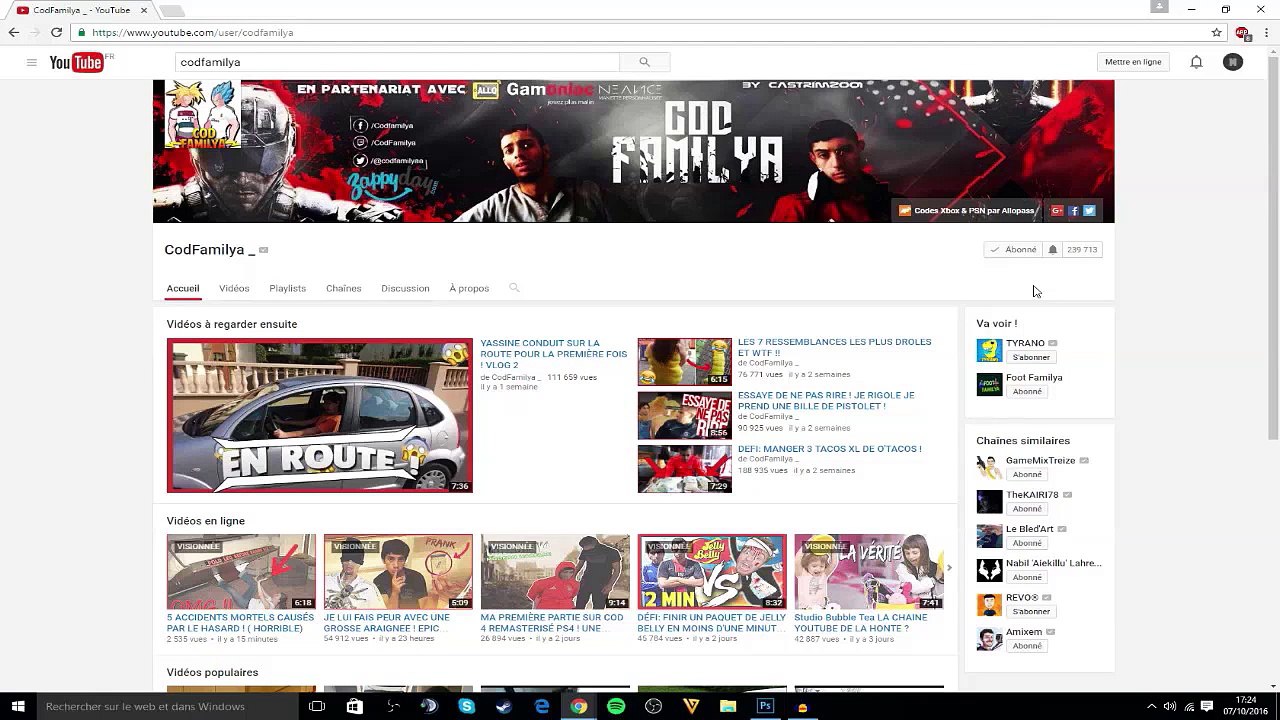This screenshot has height=720, width=1280.
Task: Open YASSINE CONDUIT SUR LA ROUTE video link
Action: tap(554, 354)
